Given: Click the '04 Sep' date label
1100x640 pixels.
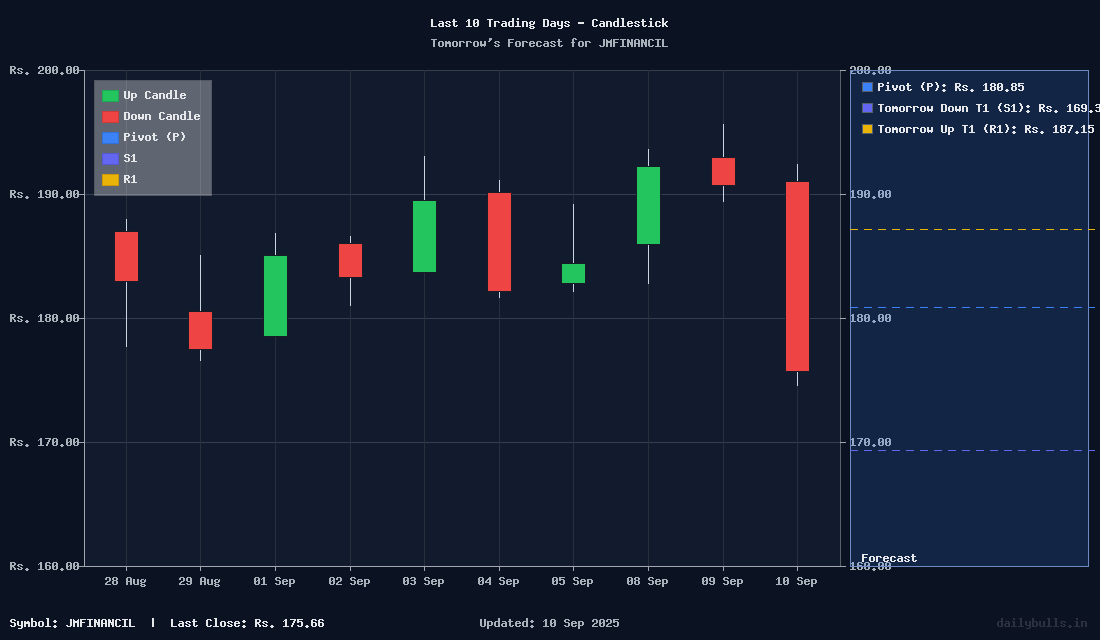Looking at the screenshot, I should tap(498, 581).
